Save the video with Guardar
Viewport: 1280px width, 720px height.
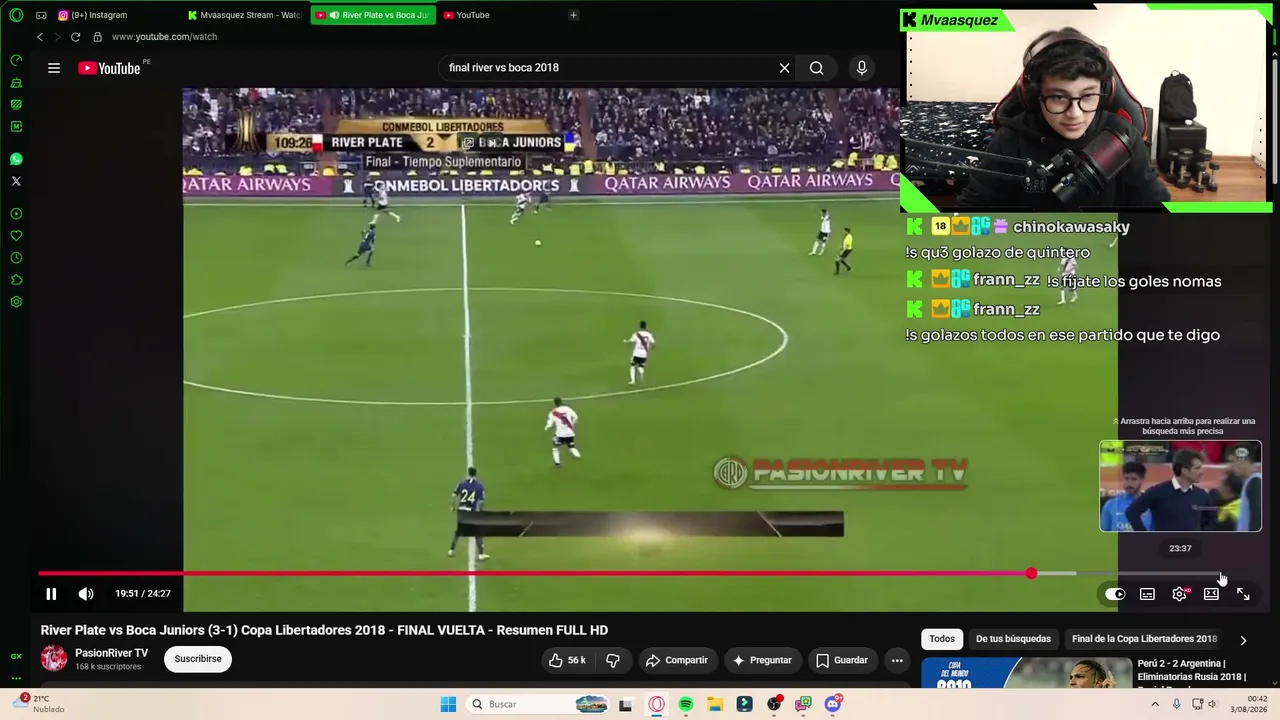click(842, 660)
